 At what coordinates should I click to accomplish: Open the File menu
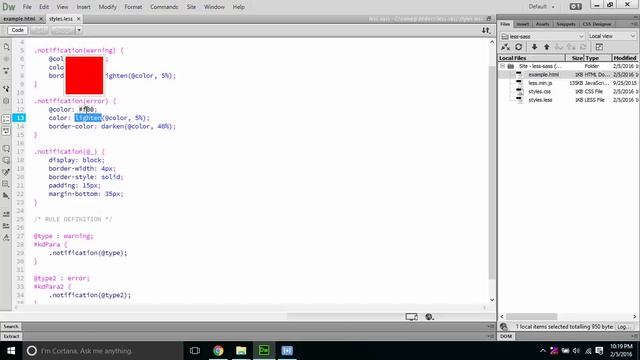coord(27,7)
